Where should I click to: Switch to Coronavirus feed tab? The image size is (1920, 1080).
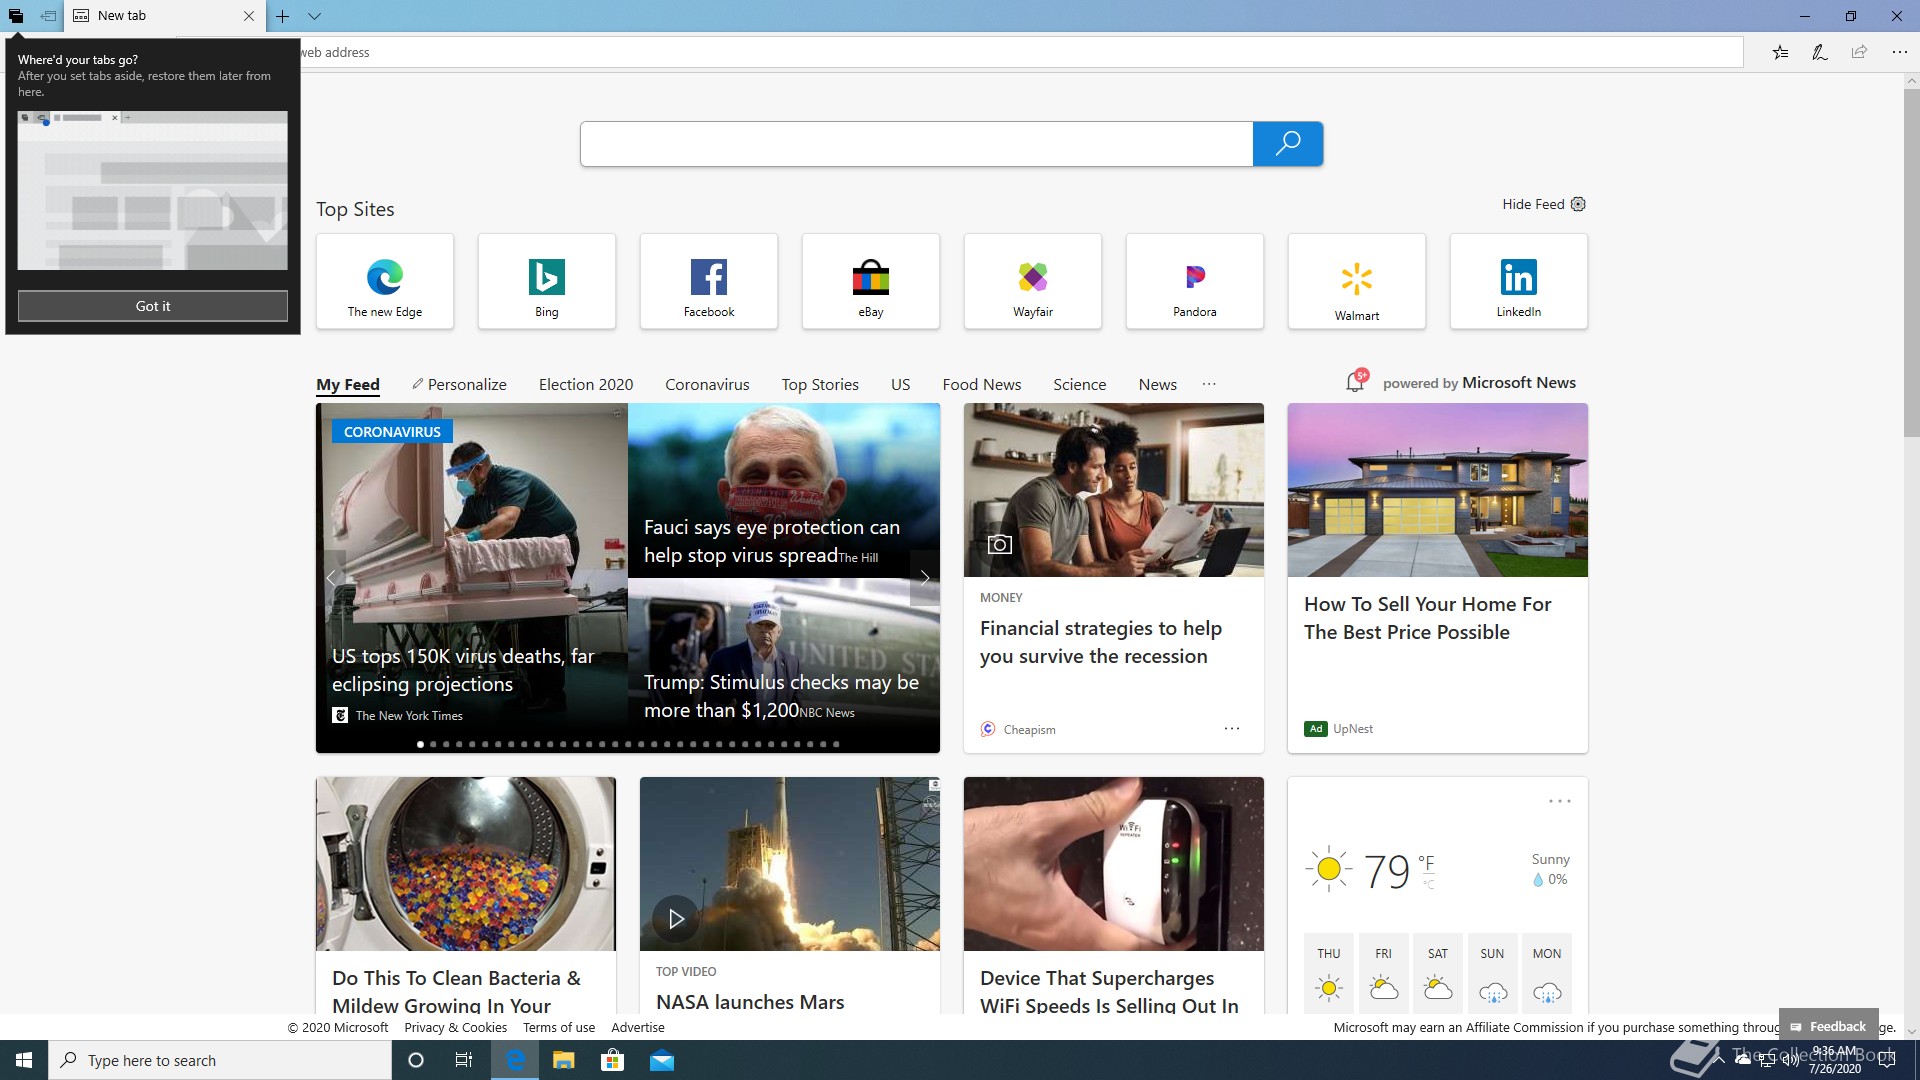707,385
